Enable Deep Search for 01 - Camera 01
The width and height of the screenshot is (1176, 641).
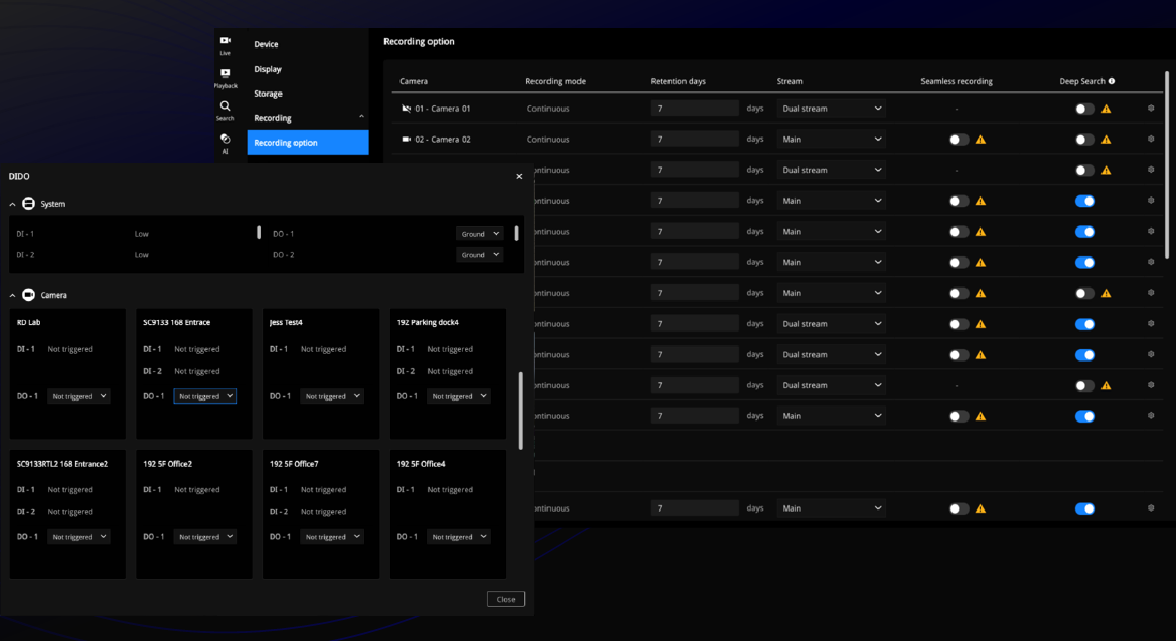pos(1084,109)
